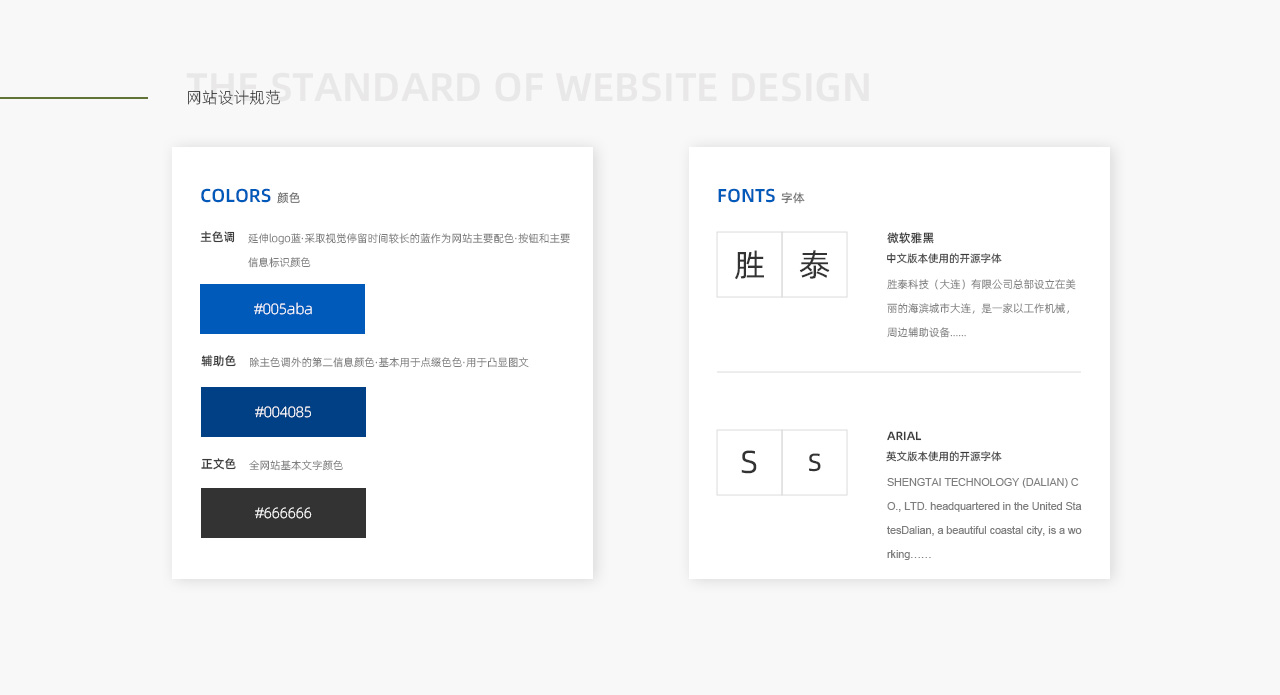Select the 泰 character font sample box

click(814, 264)
